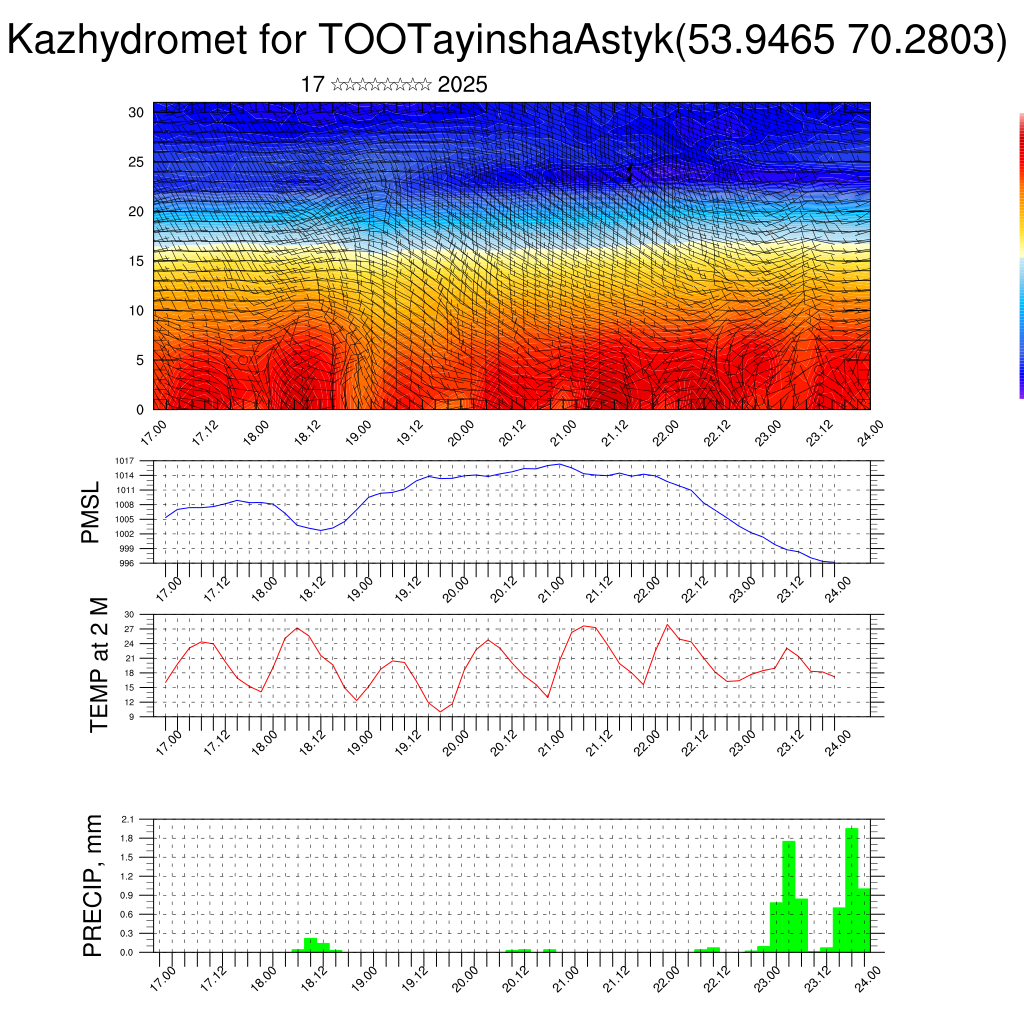This screenshot has height=1024, width=1024.
Task: Click the 22.00 label under the temperature chart
Action: (x=647, y=743)
